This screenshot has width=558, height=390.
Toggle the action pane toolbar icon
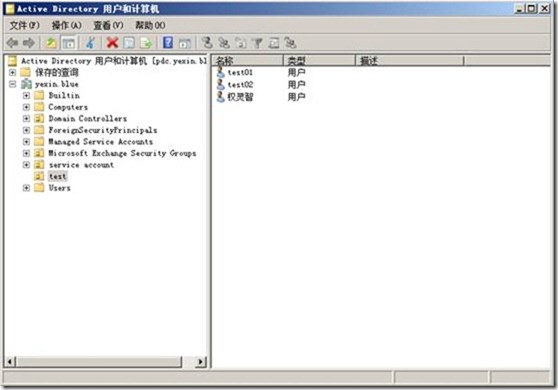click(185, 43)
